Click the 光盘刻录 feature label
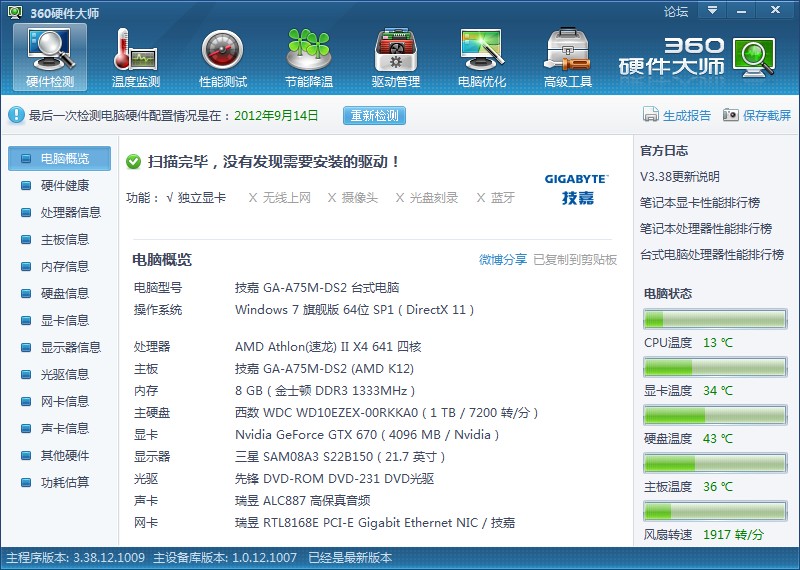Image resolution: width=800 pixels, height=570 pixels. [x=434, y=198]
